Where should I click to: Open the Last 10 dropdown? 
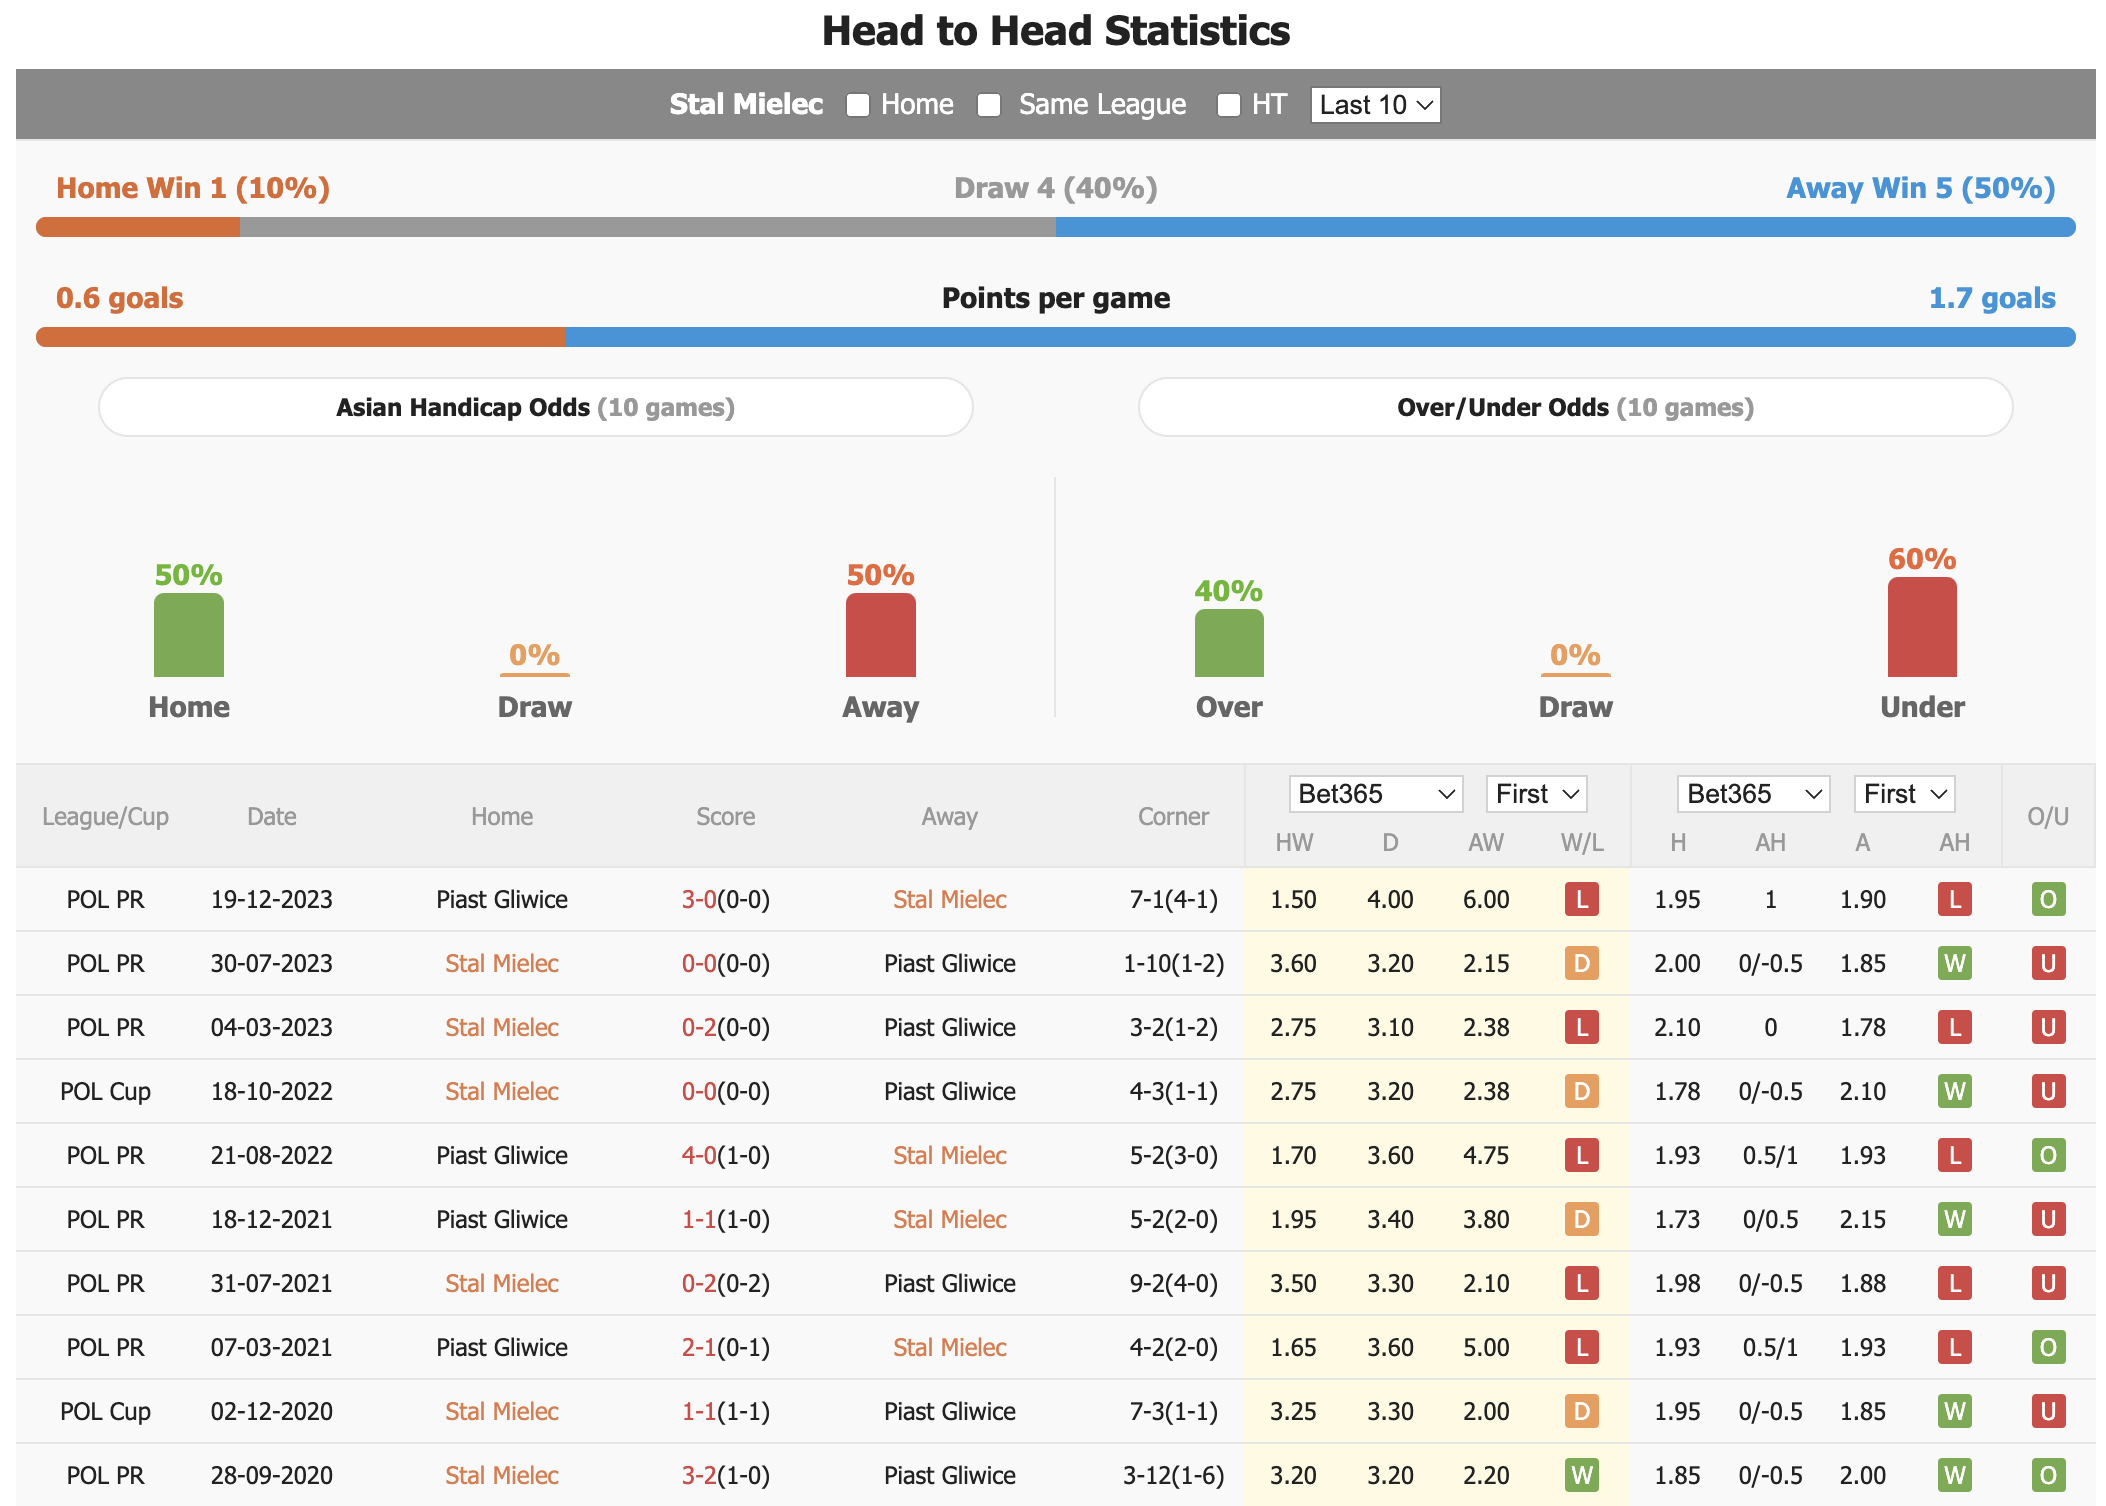click(x=1375, y=104)
